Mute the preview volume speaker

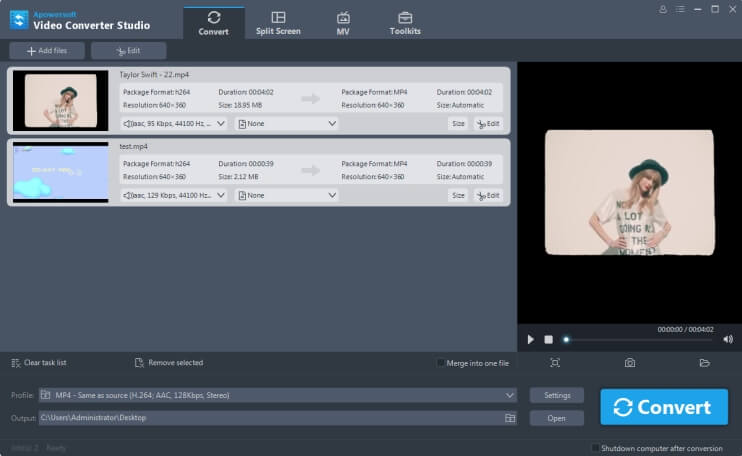click(728, 339)
